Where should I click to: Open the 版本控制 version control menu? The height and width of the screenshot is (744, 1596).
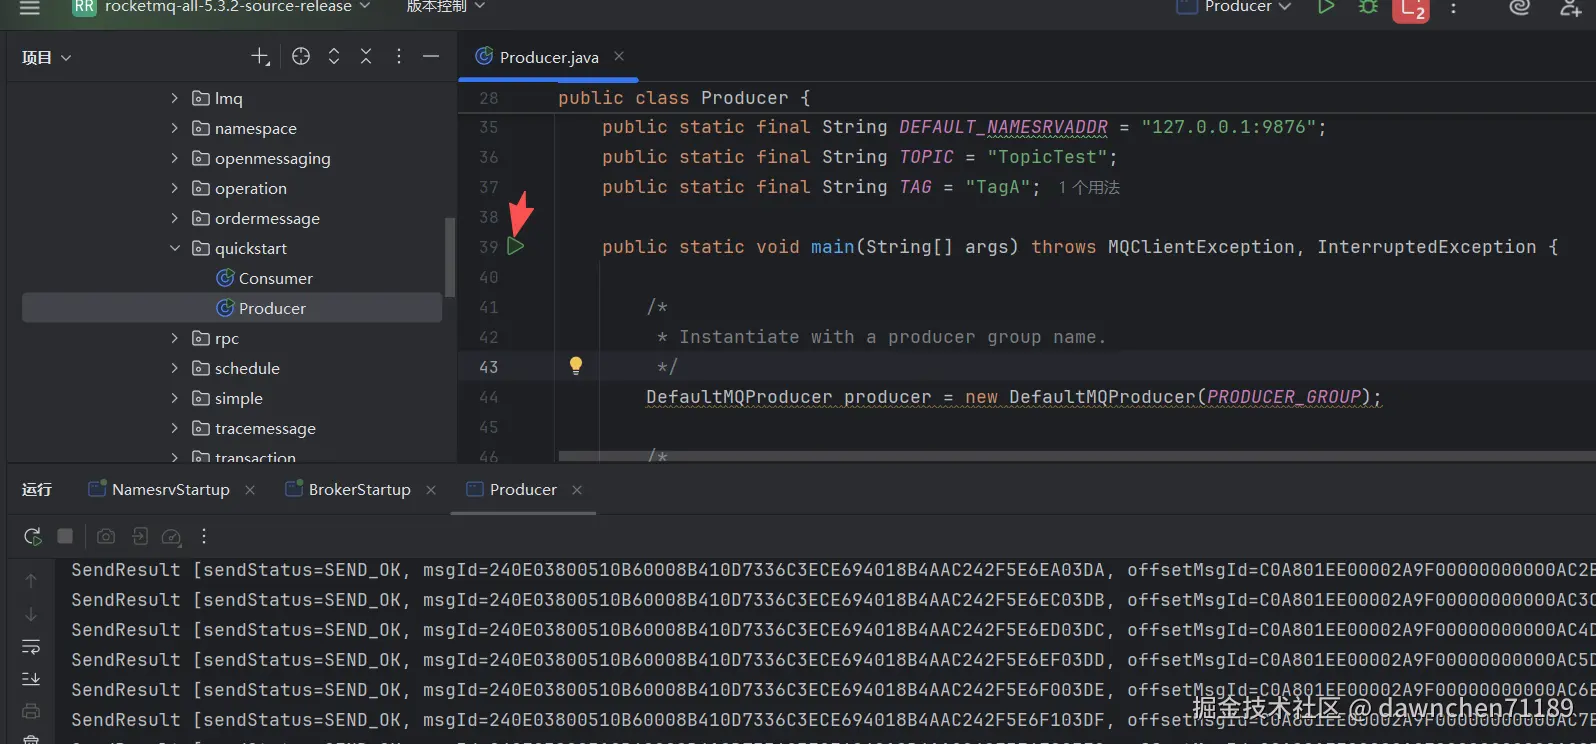(445, 7)
